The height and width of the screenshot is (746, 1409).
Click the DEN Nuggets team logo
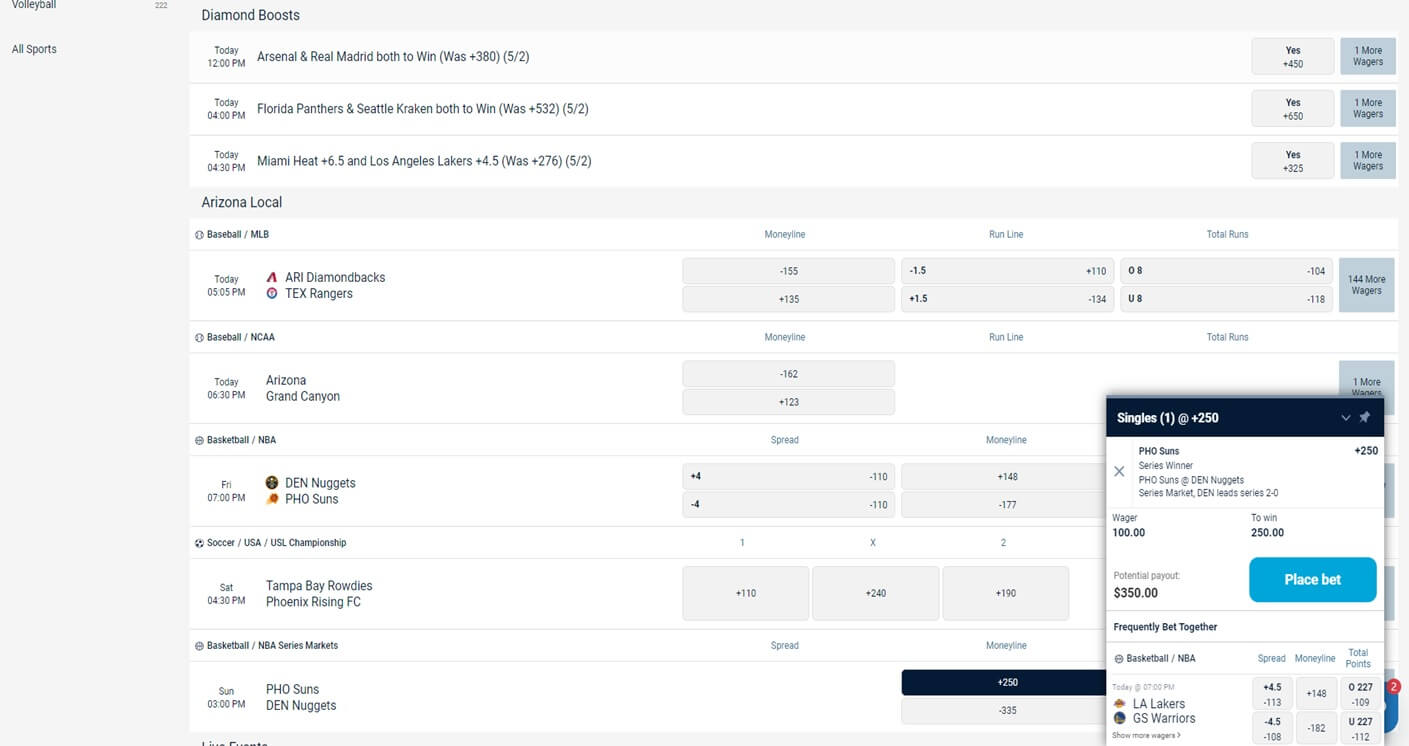coord(272,482)
